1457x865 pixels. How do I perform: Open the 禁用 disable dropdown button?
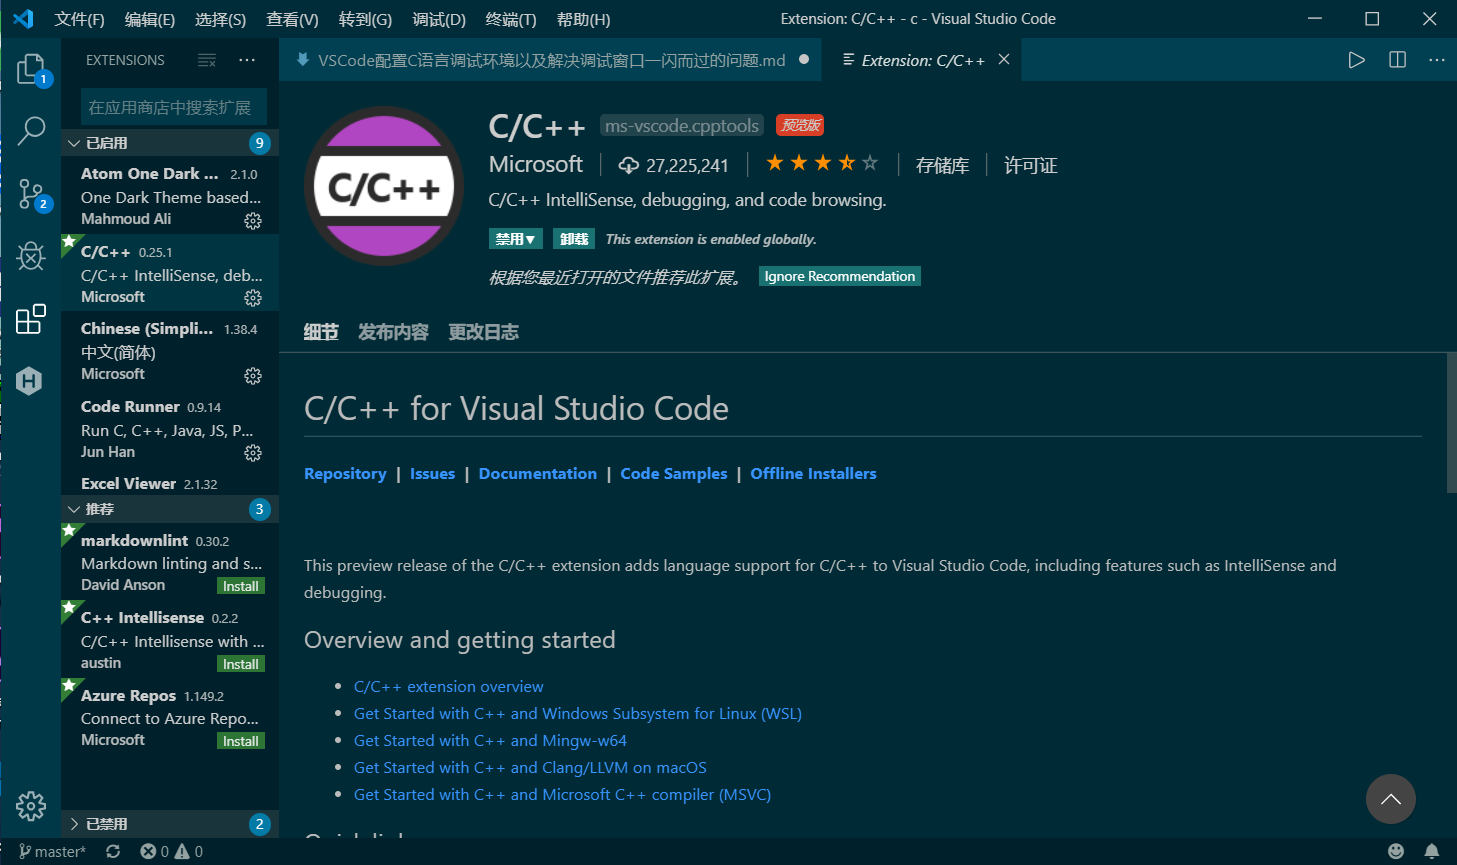[516, 239]
